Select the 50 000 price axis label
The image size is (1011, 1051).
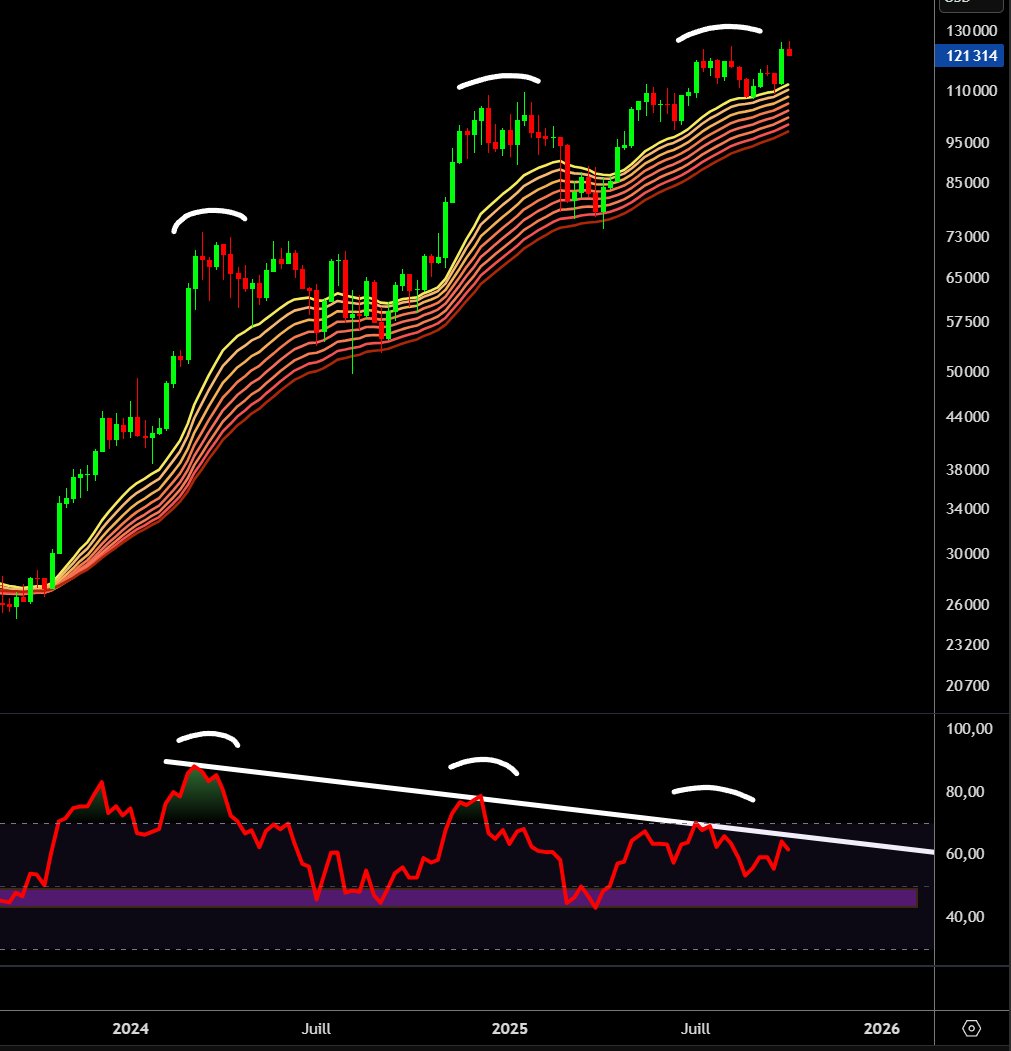coord(967,371)
